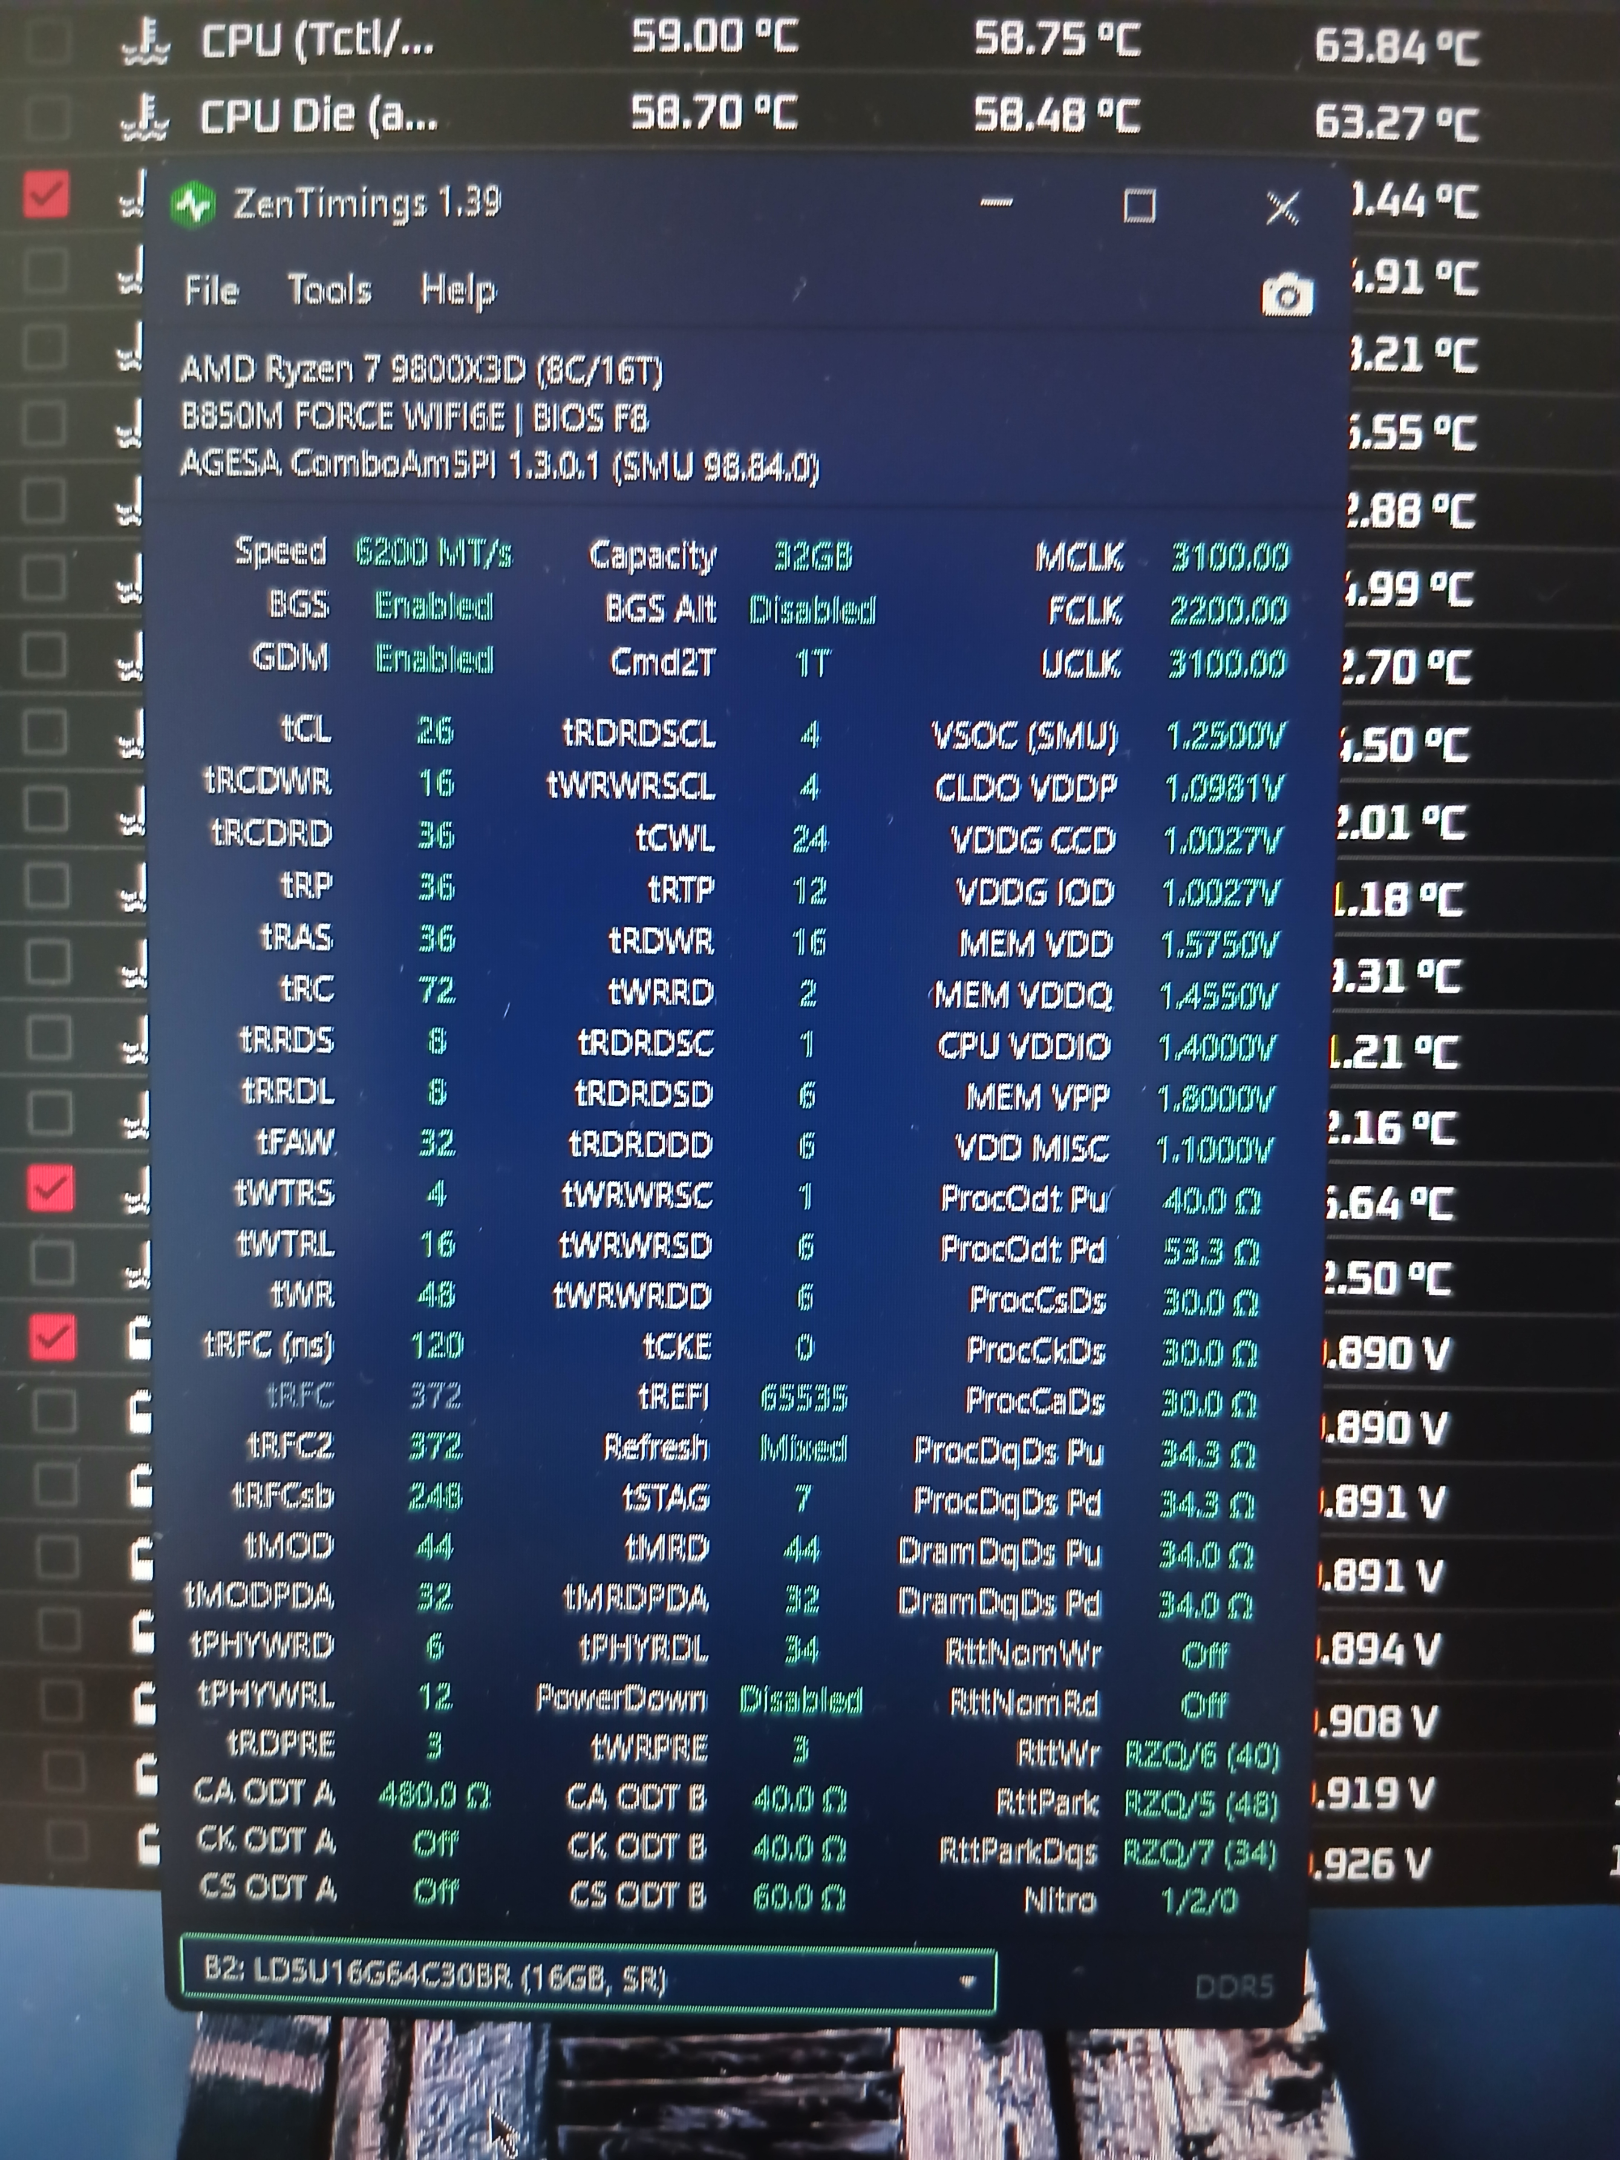Image resolution: width=1620 pixels, height=2160 pixels.
Task: Open the File menu in ZenTimings
Action: pyautogui.click(x=211, y=291)
